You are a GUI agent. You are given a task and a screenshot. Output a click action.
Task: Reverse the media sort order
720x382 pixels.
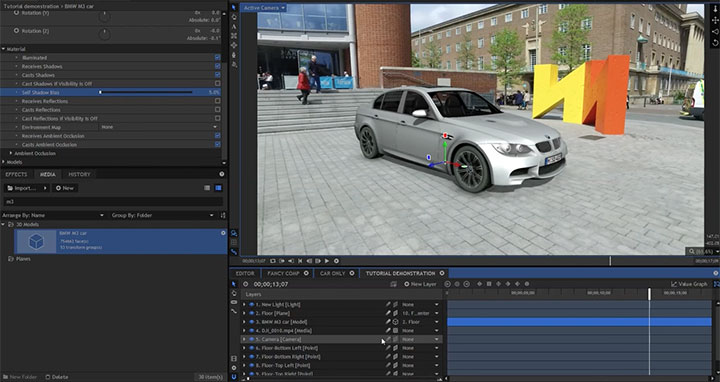[x=223, y=215]
